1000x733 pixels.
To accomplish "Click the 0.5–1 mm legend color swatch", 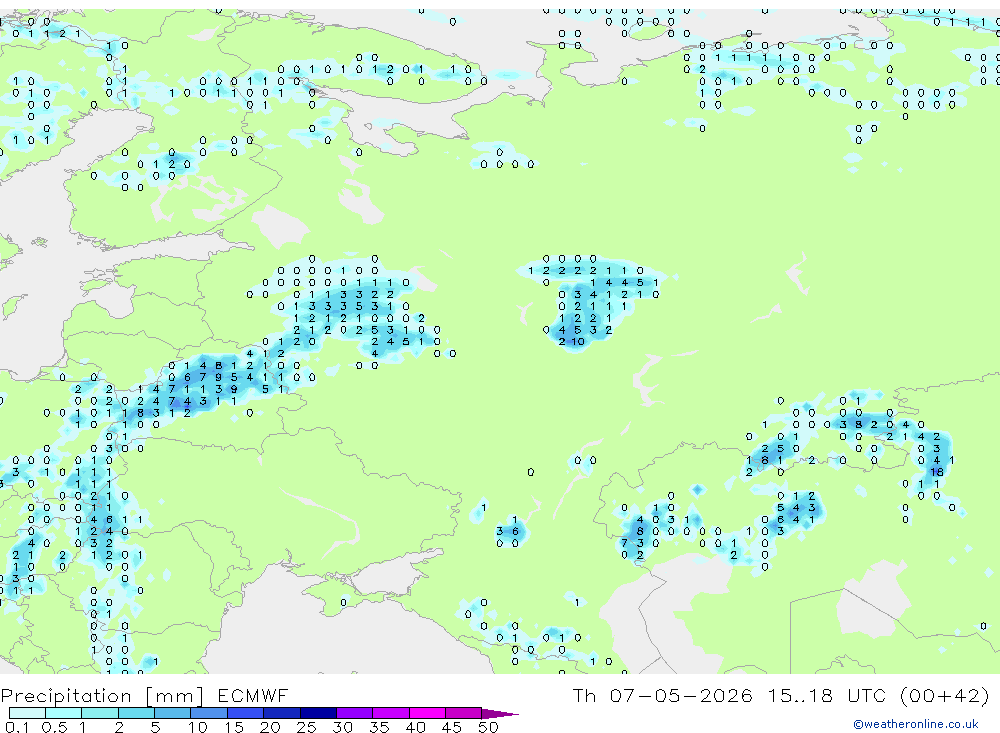I will pos(63,713).
